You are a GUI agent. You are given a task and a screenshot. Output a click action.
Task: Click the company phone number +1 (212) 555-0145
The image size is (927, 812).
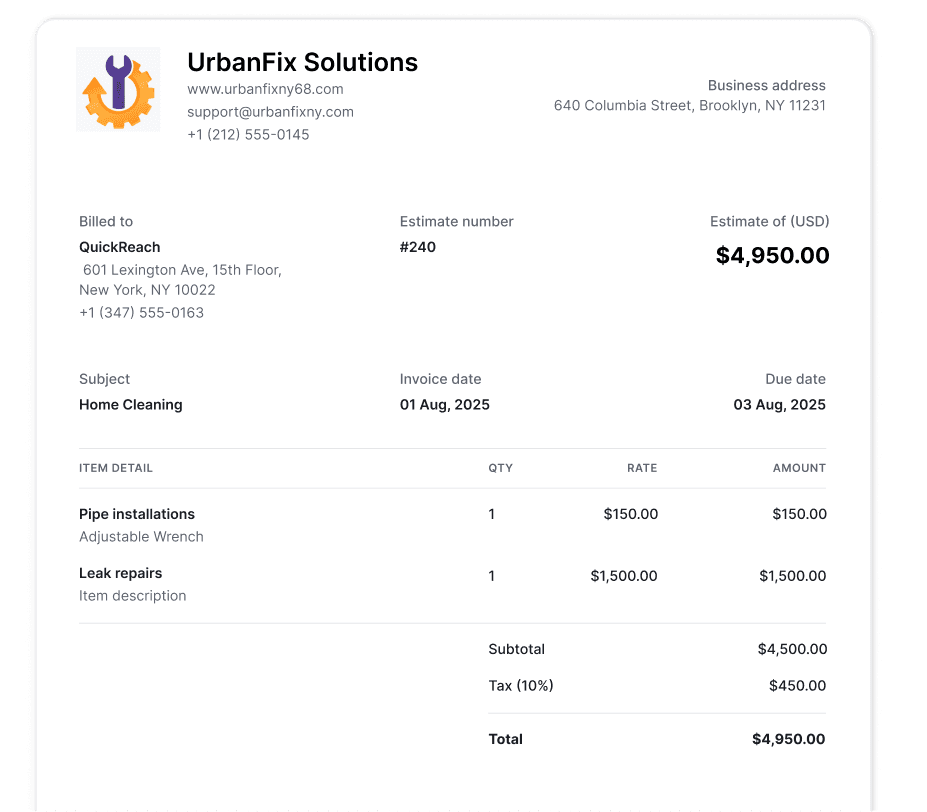coord(248,134)
